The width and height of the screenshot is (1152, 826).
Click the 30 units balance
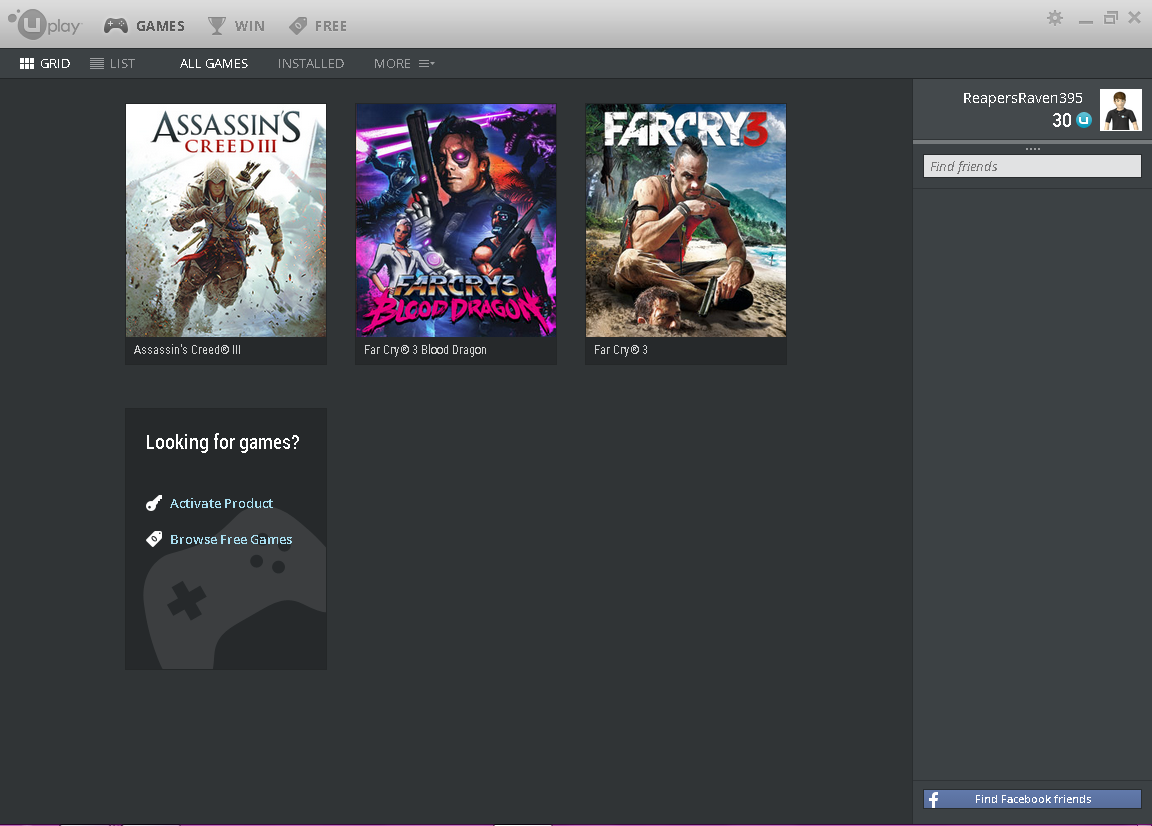tap(1062, 120)
